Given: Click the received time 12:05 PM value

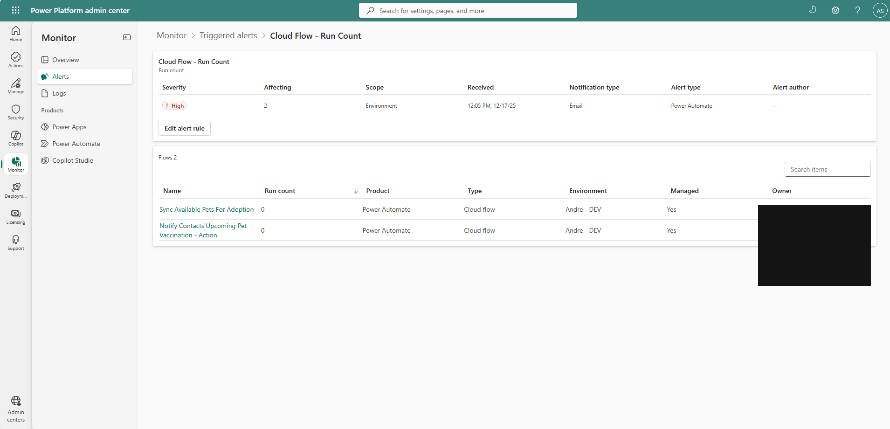Looking at the screenshot, I should pos(492,106).
